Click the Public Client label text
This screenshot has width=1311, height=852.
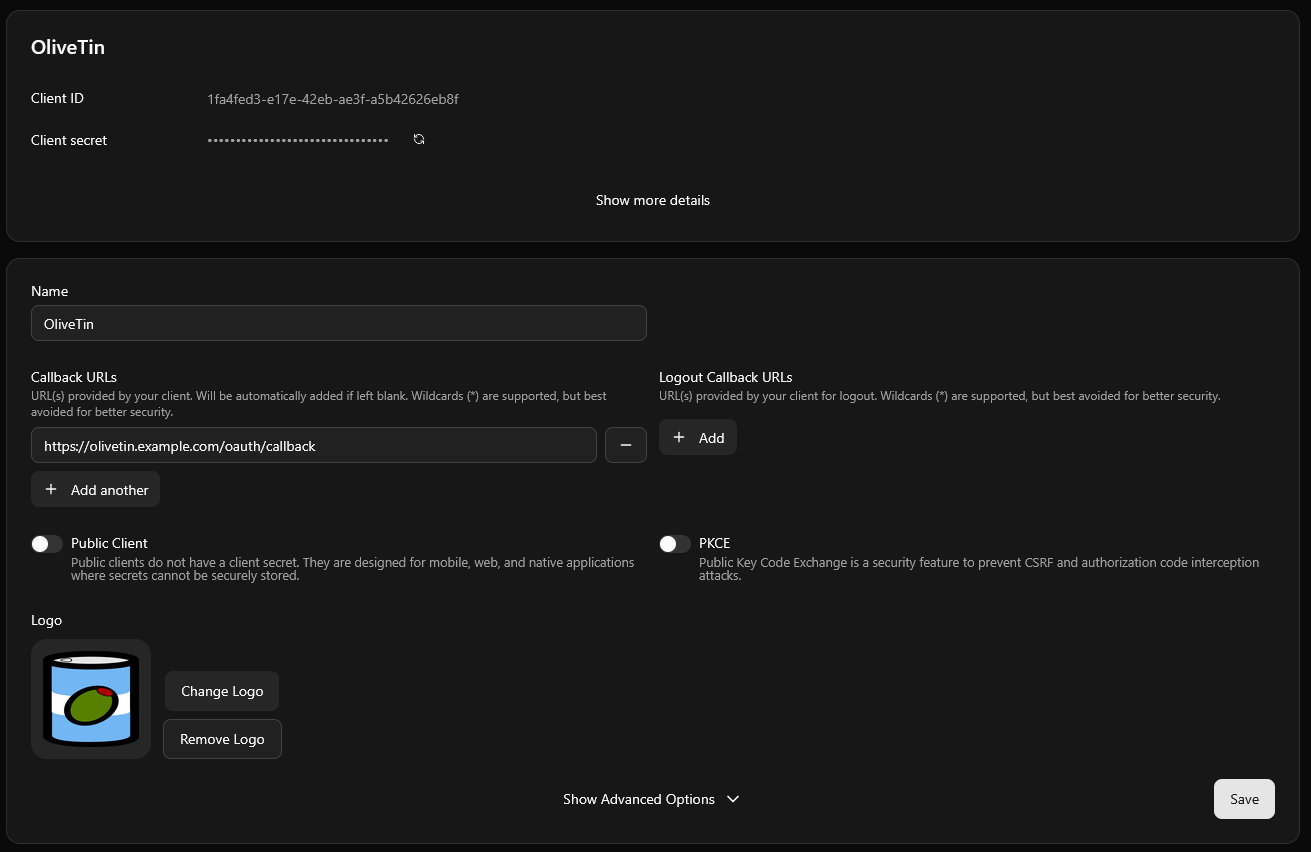tap(109, 543)
